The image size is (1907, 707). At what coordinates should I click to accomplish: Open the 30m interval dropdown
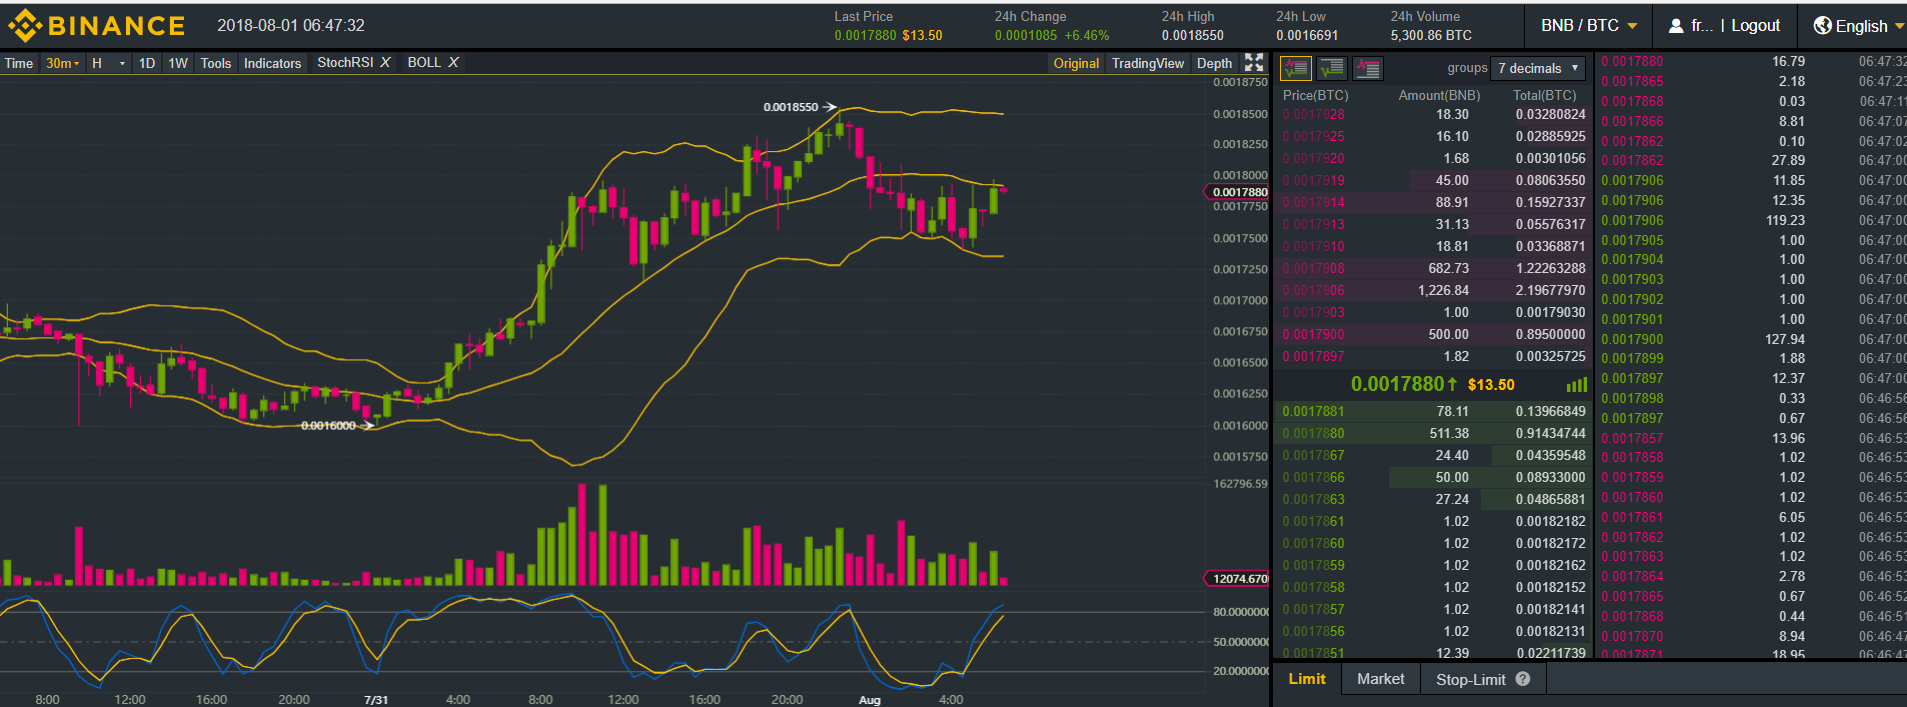click(62, 63)
